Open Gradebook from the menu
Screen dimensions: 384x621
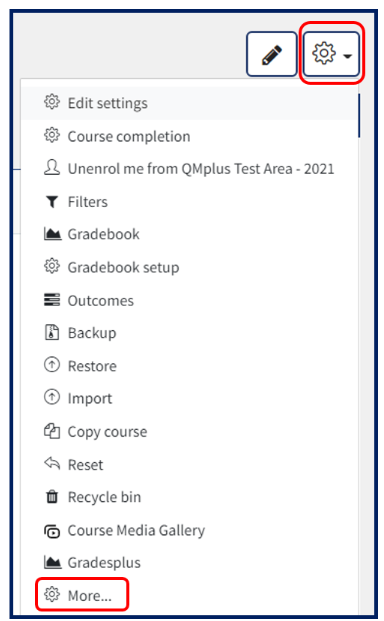[103, 234]
